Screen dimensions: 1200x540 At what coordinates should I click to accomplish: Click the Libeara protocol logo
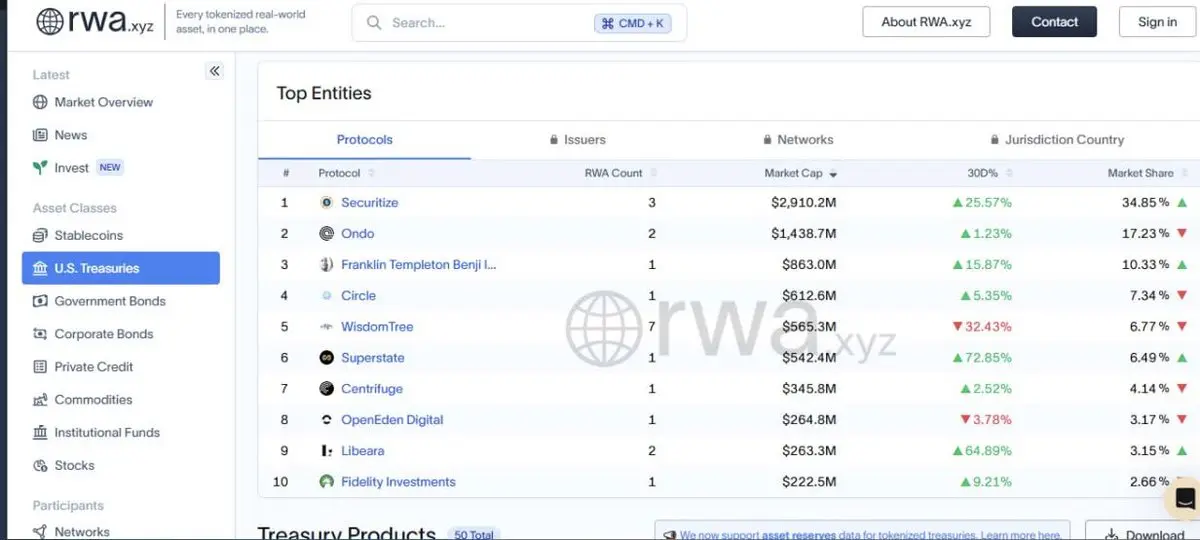[326, 451]
